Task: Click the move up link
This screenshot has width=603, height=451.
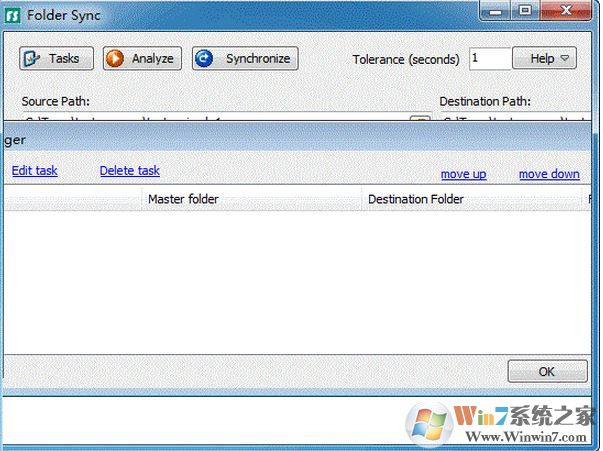Action: coord(463,174)
